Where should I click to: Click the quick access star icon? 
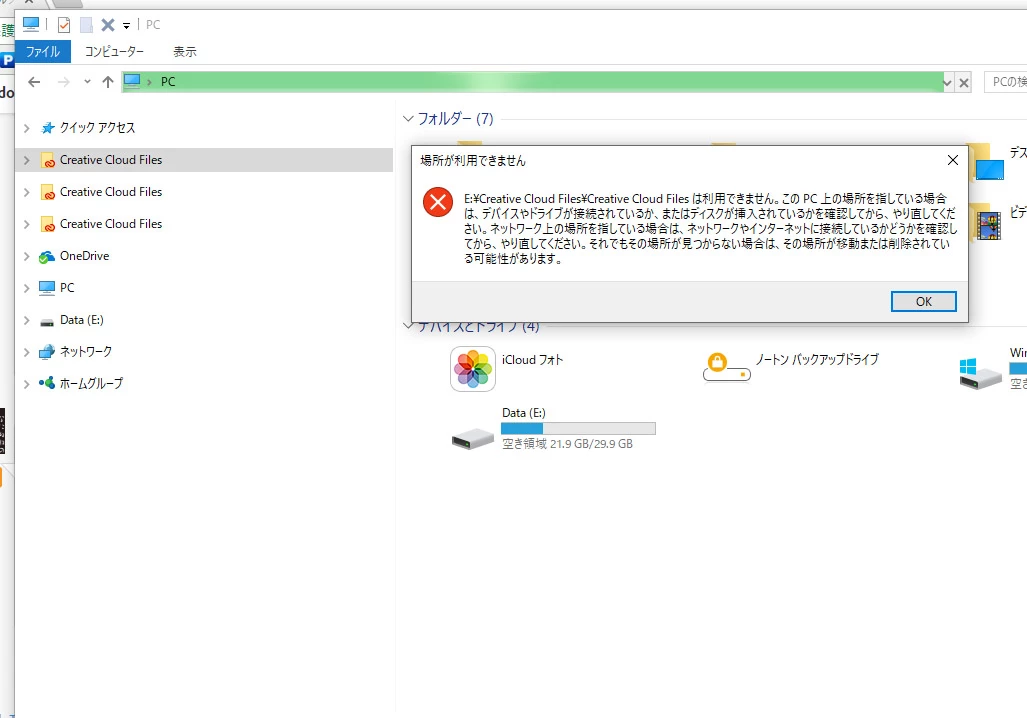tap(47, 128)
